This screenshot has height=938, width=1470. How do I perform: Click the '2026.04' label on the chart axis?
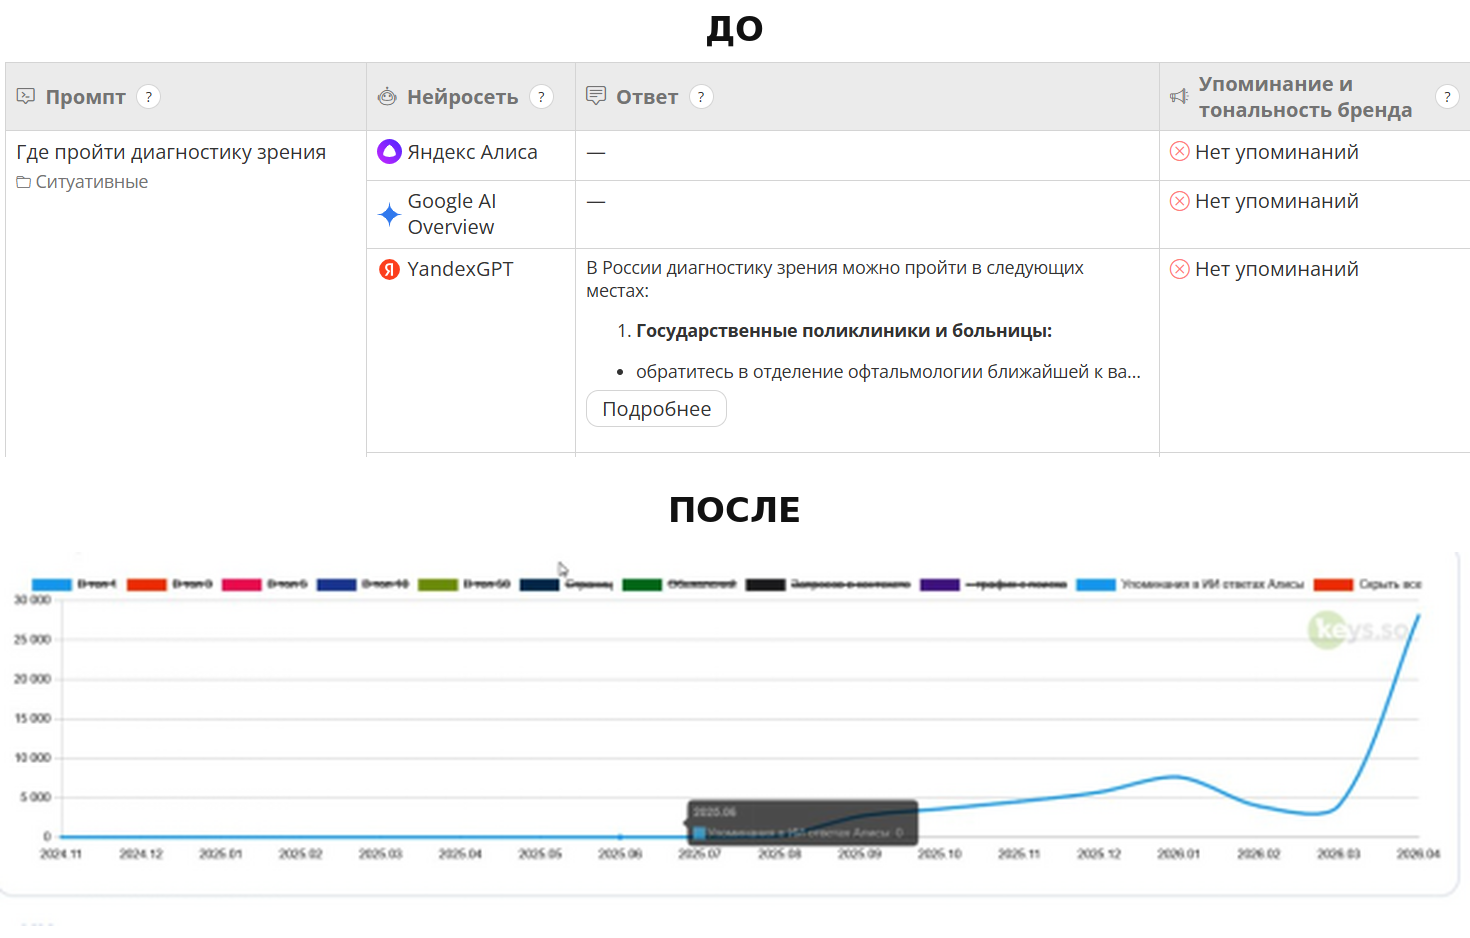point(1418,854)
